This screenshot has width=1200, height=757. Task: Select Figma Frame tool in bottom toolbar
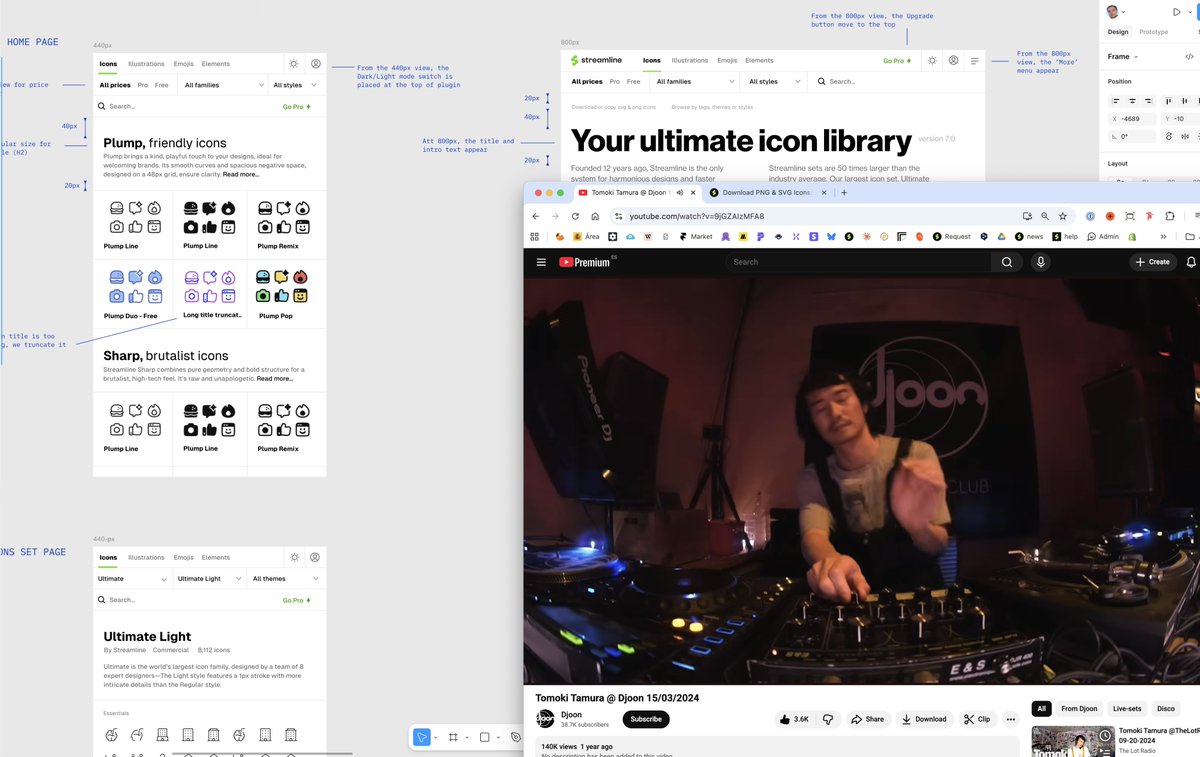coord(453,737)
